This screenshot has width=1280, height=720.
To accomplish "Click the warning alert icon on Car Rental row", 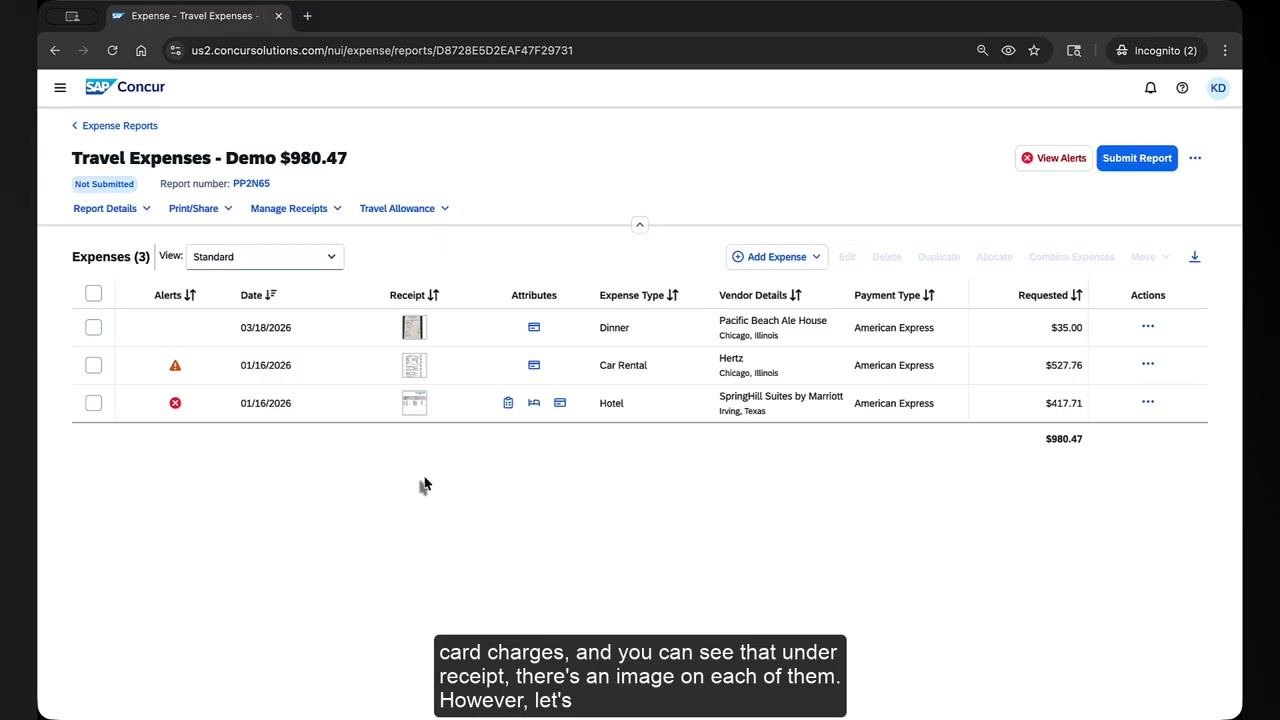I will (175, 366).
